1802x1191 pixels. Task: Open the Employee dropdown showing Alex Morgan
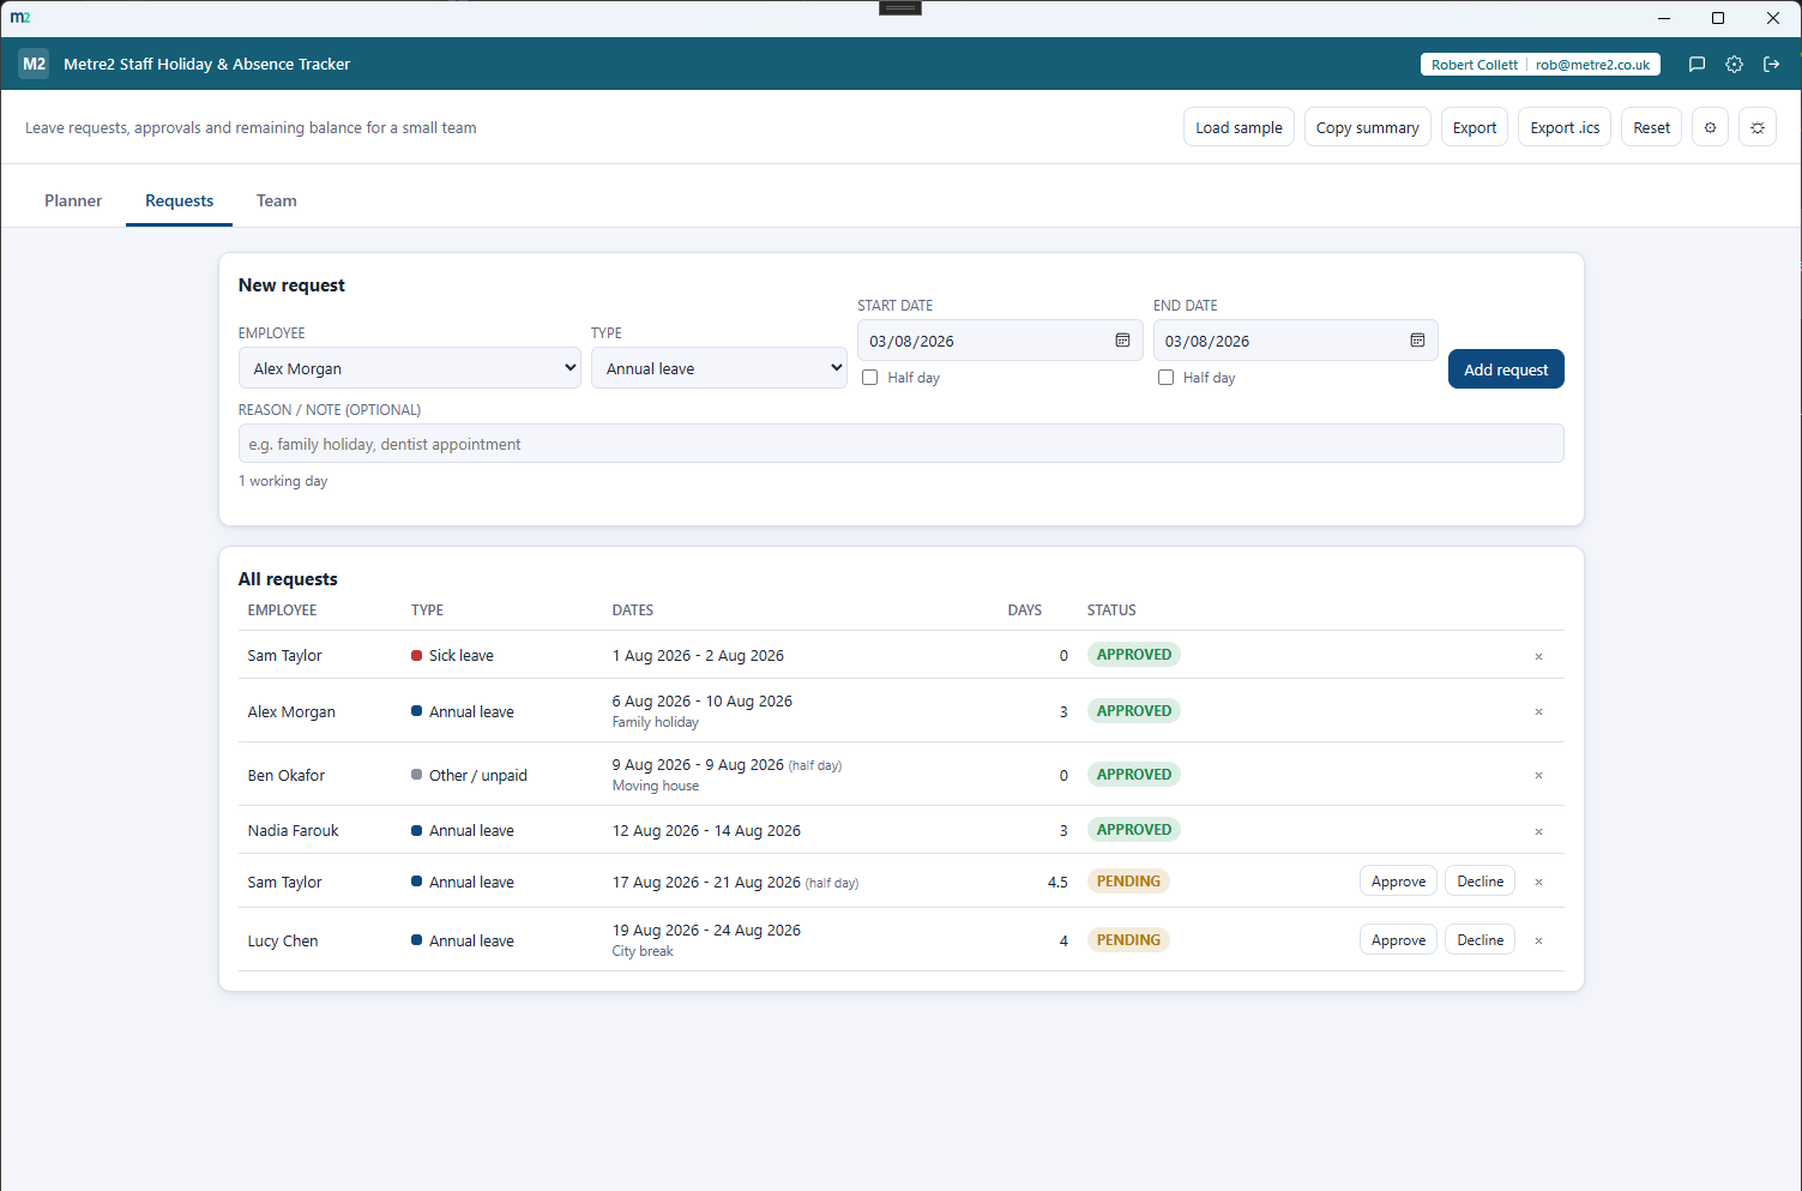coord(409,368)
